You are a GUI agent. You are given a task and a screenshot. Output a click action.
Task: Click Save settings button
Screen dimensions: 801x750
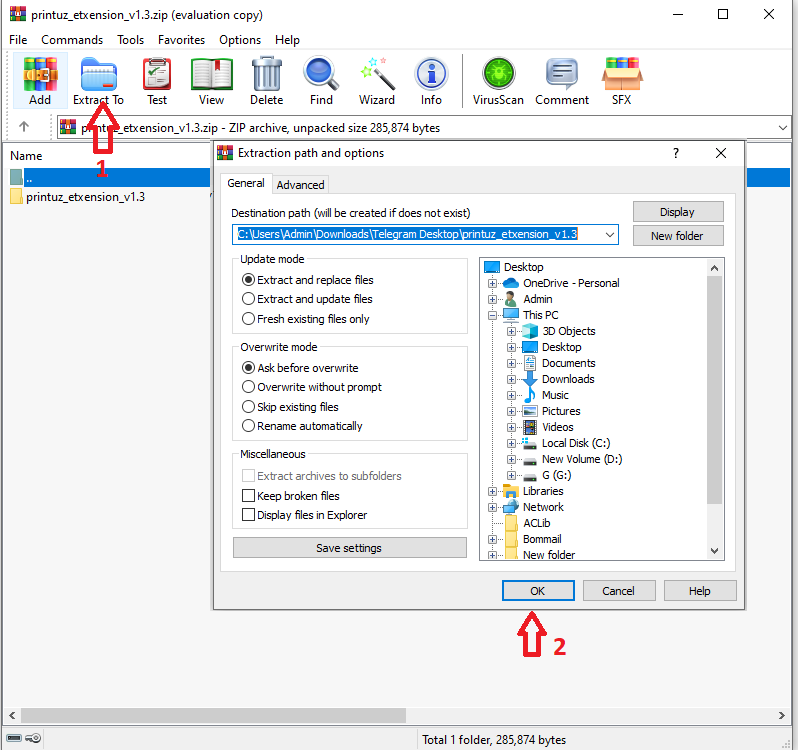349,548
